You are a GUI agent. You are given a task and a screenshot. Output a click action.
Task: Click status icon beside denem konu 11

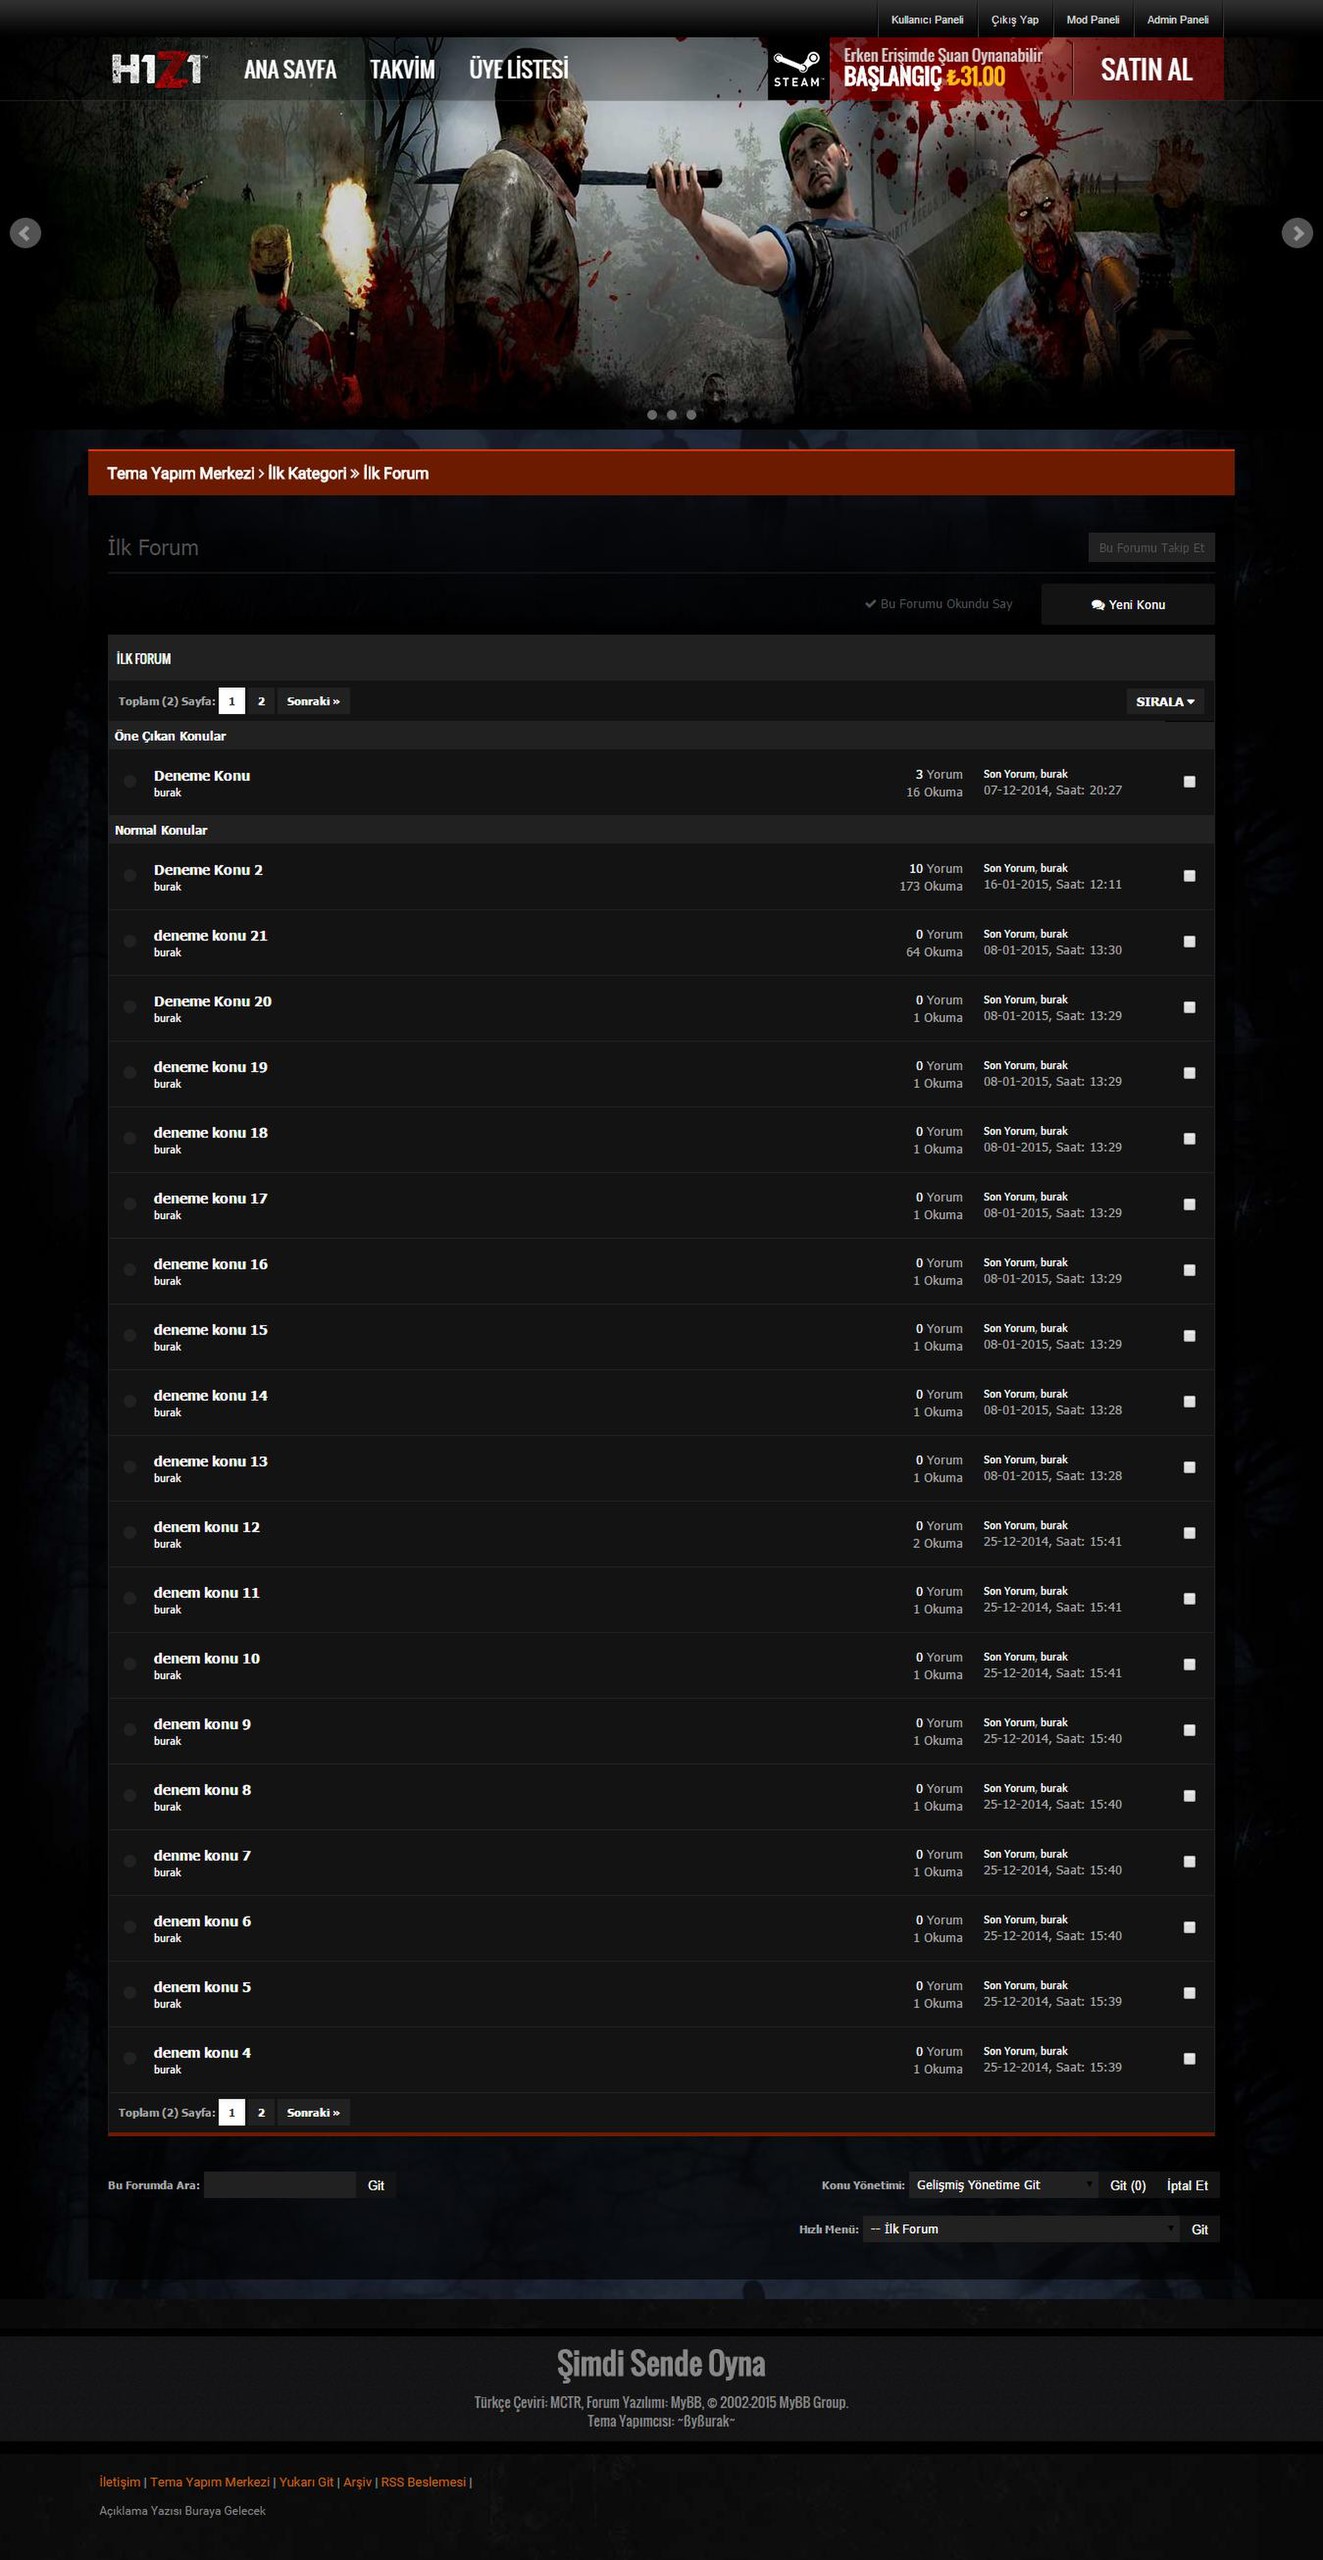[x=130, y=1599]
